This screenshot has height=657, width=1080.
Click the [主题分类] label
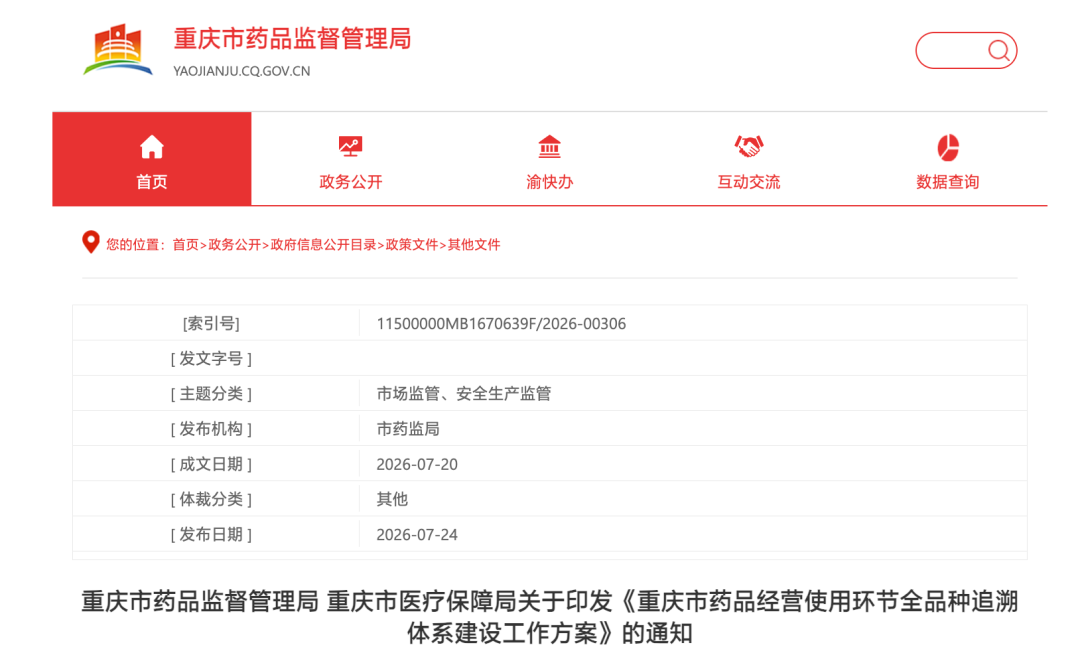pyautogui.click(x=211, y=394)
